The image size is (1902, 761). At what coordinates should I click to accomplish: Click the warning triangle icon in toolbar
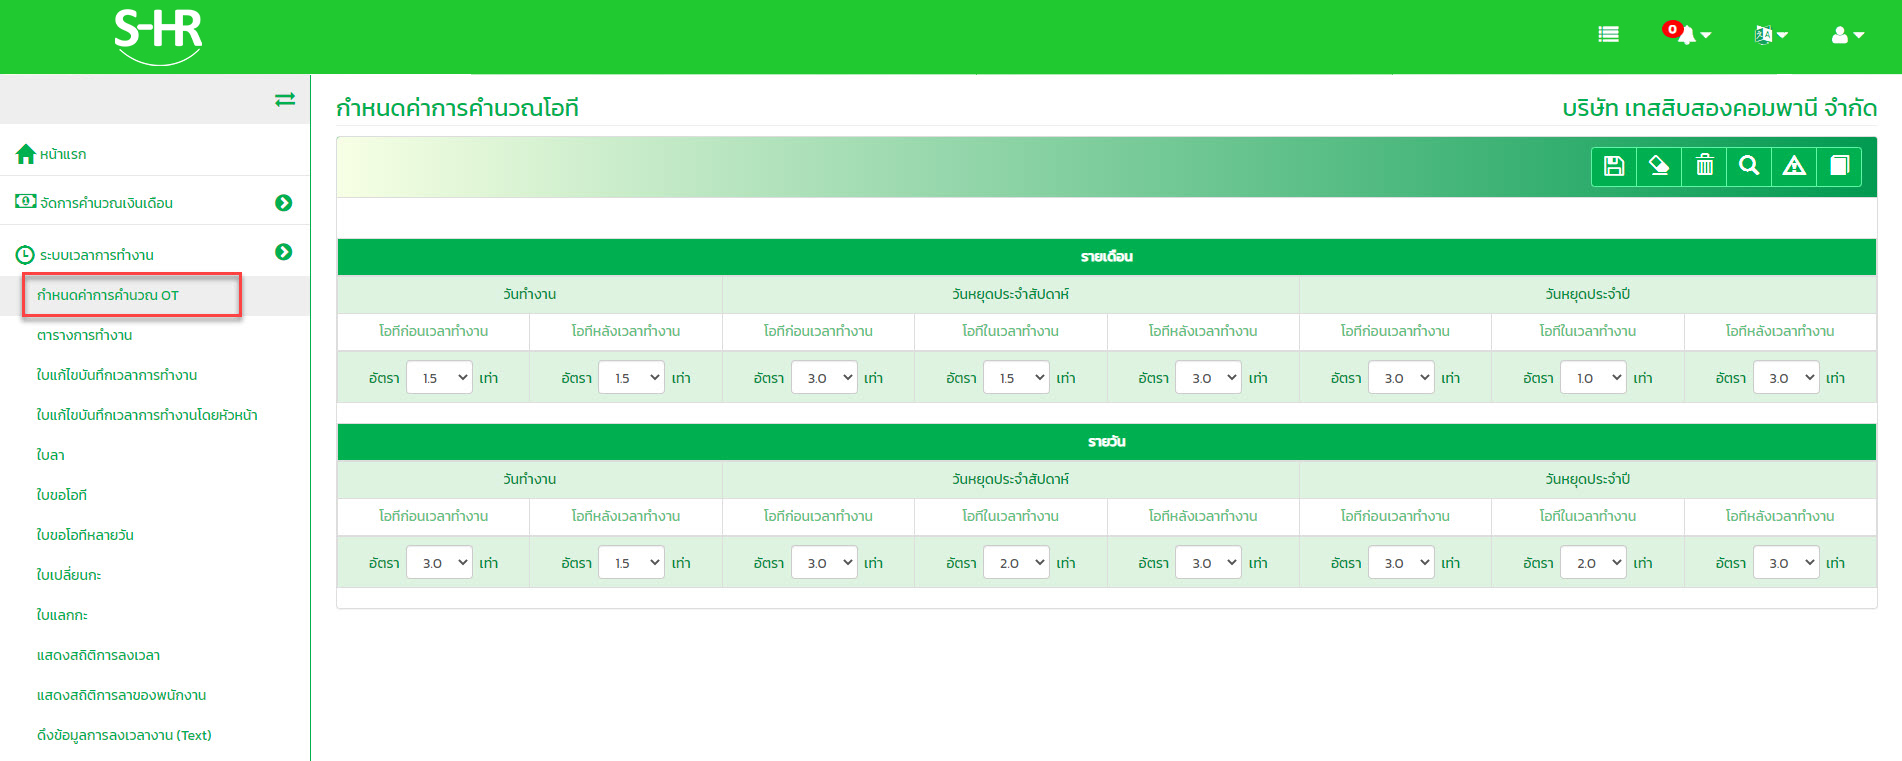click(1794, 166)
